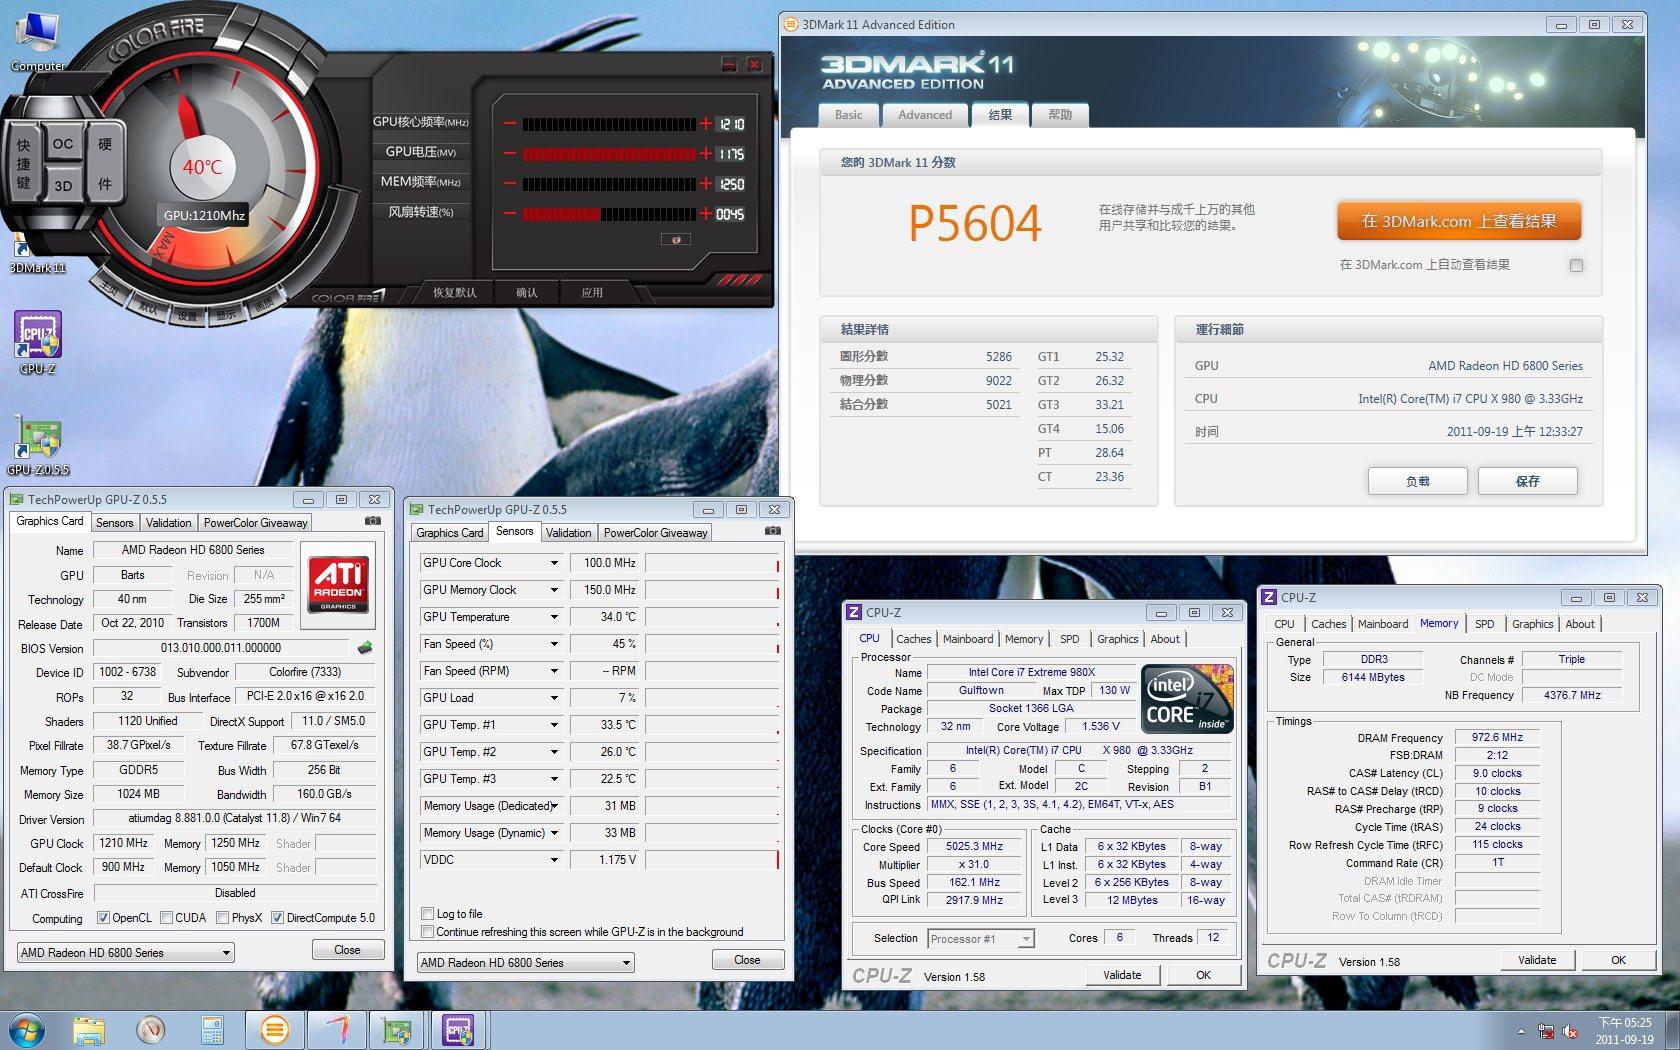The height and width of the screenshot is (1050, 1680).
Task: Open Calculator from the taskbar
Action: click(212, 1029)
